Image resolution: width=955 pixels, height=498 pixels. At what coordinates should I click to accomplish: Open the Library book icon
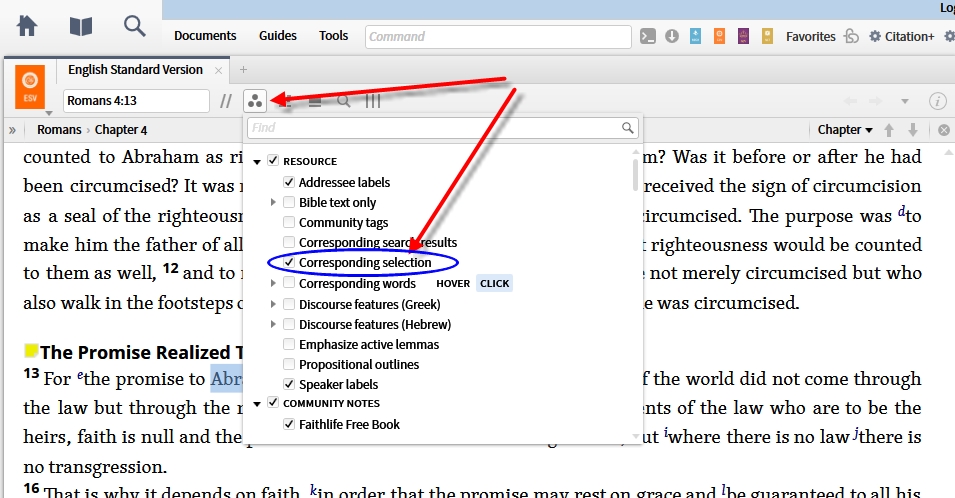pos(80,26)
